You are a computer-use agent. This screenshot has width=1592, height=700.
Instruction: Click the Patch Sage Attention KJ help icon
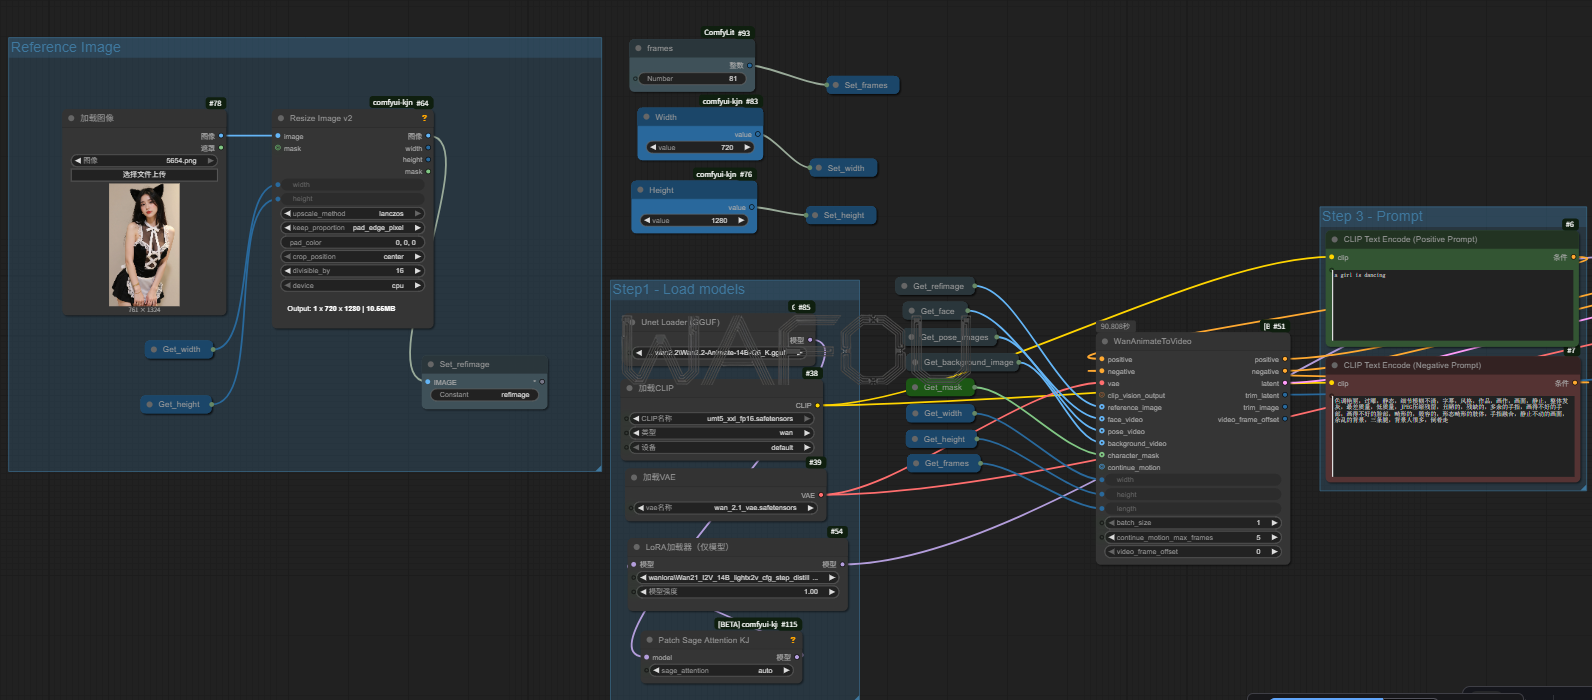(x=793, y=640)
